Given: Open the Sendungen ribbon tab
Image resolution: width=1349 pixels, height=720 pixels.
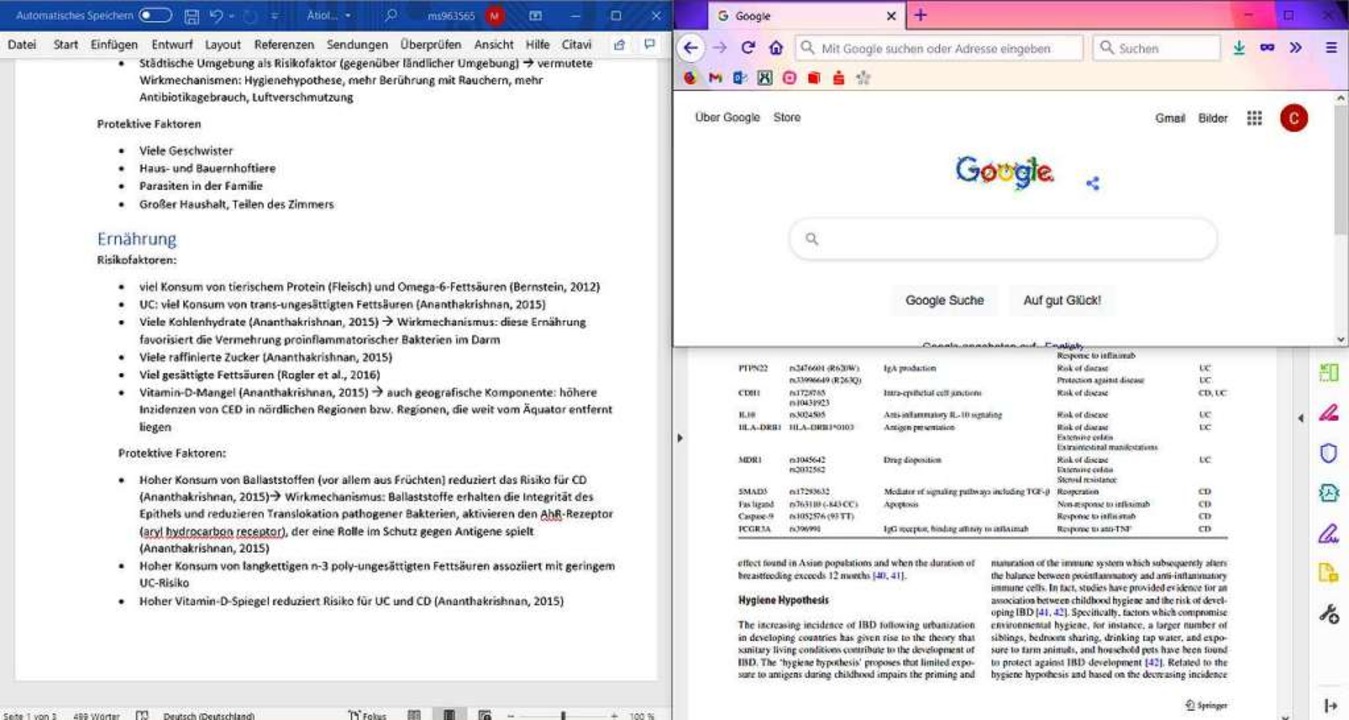Looking at the screenshot, I should click(357, 45).
